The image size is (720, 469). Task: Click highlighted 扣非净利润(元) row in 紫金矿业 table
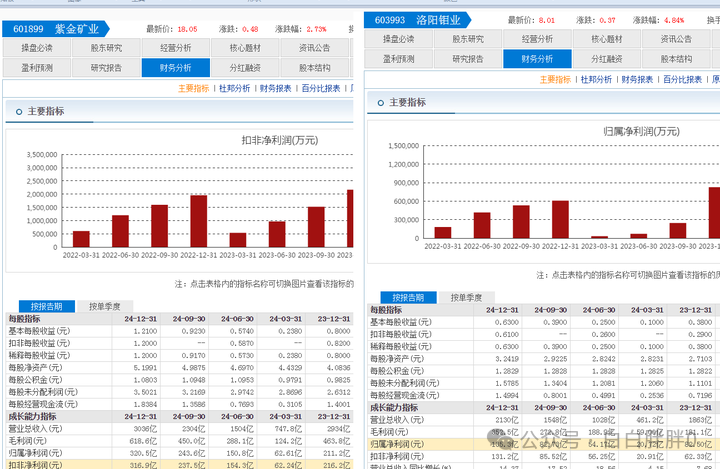point(179,464)
